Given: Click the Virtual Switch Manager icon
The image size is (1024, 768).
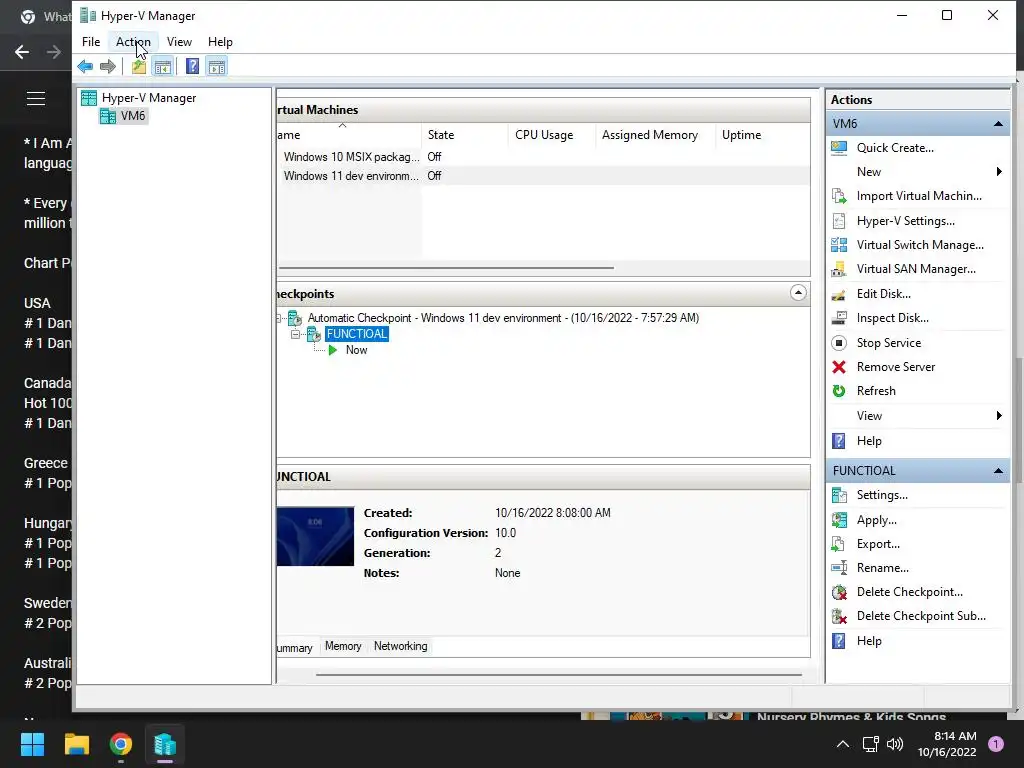Looking at the screenshot, I should click(x=839, y=245).
